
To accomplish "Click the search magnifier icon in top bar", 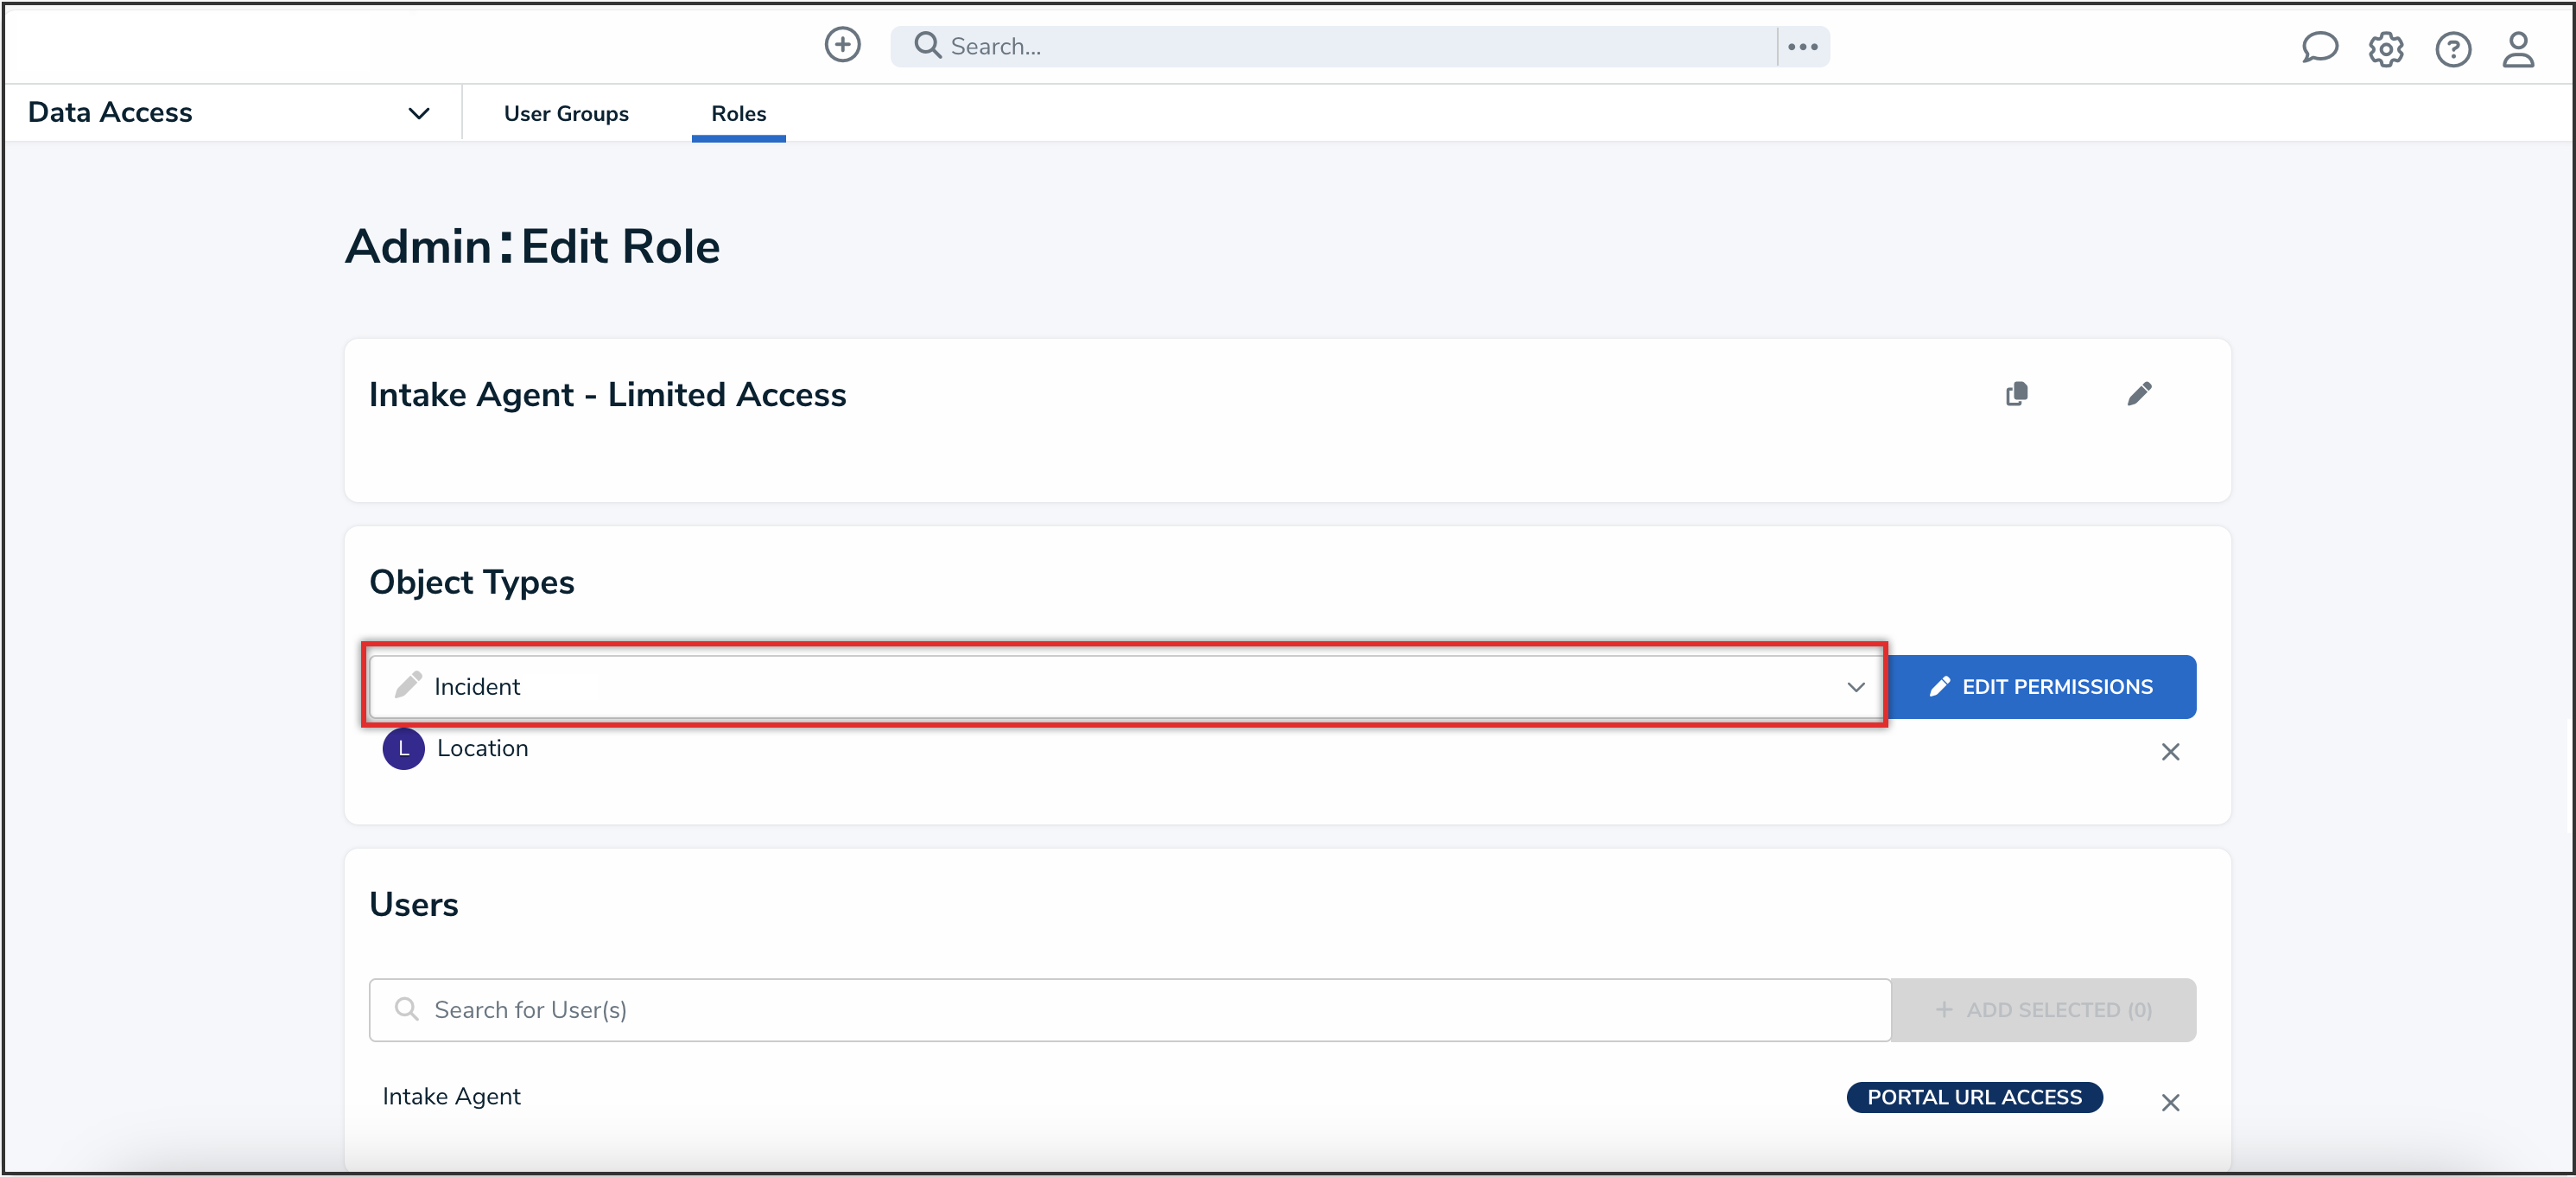I will tap(927, 46).
